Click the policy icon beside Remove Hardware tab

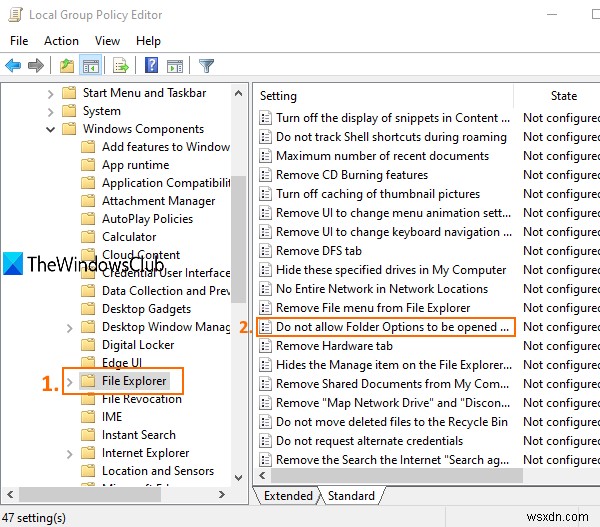tap(265, 346)
